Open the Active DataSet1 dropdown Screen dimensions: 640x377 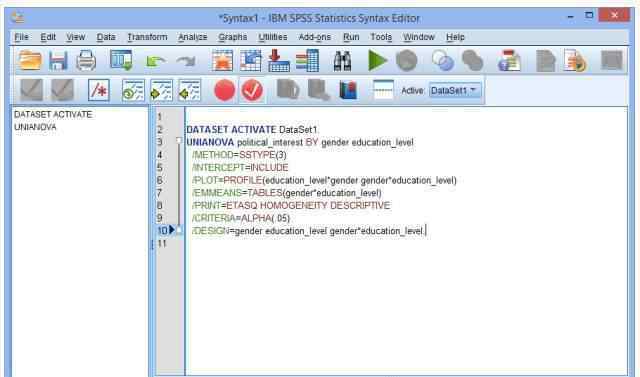pyautogui.click(x=455, y=90)
